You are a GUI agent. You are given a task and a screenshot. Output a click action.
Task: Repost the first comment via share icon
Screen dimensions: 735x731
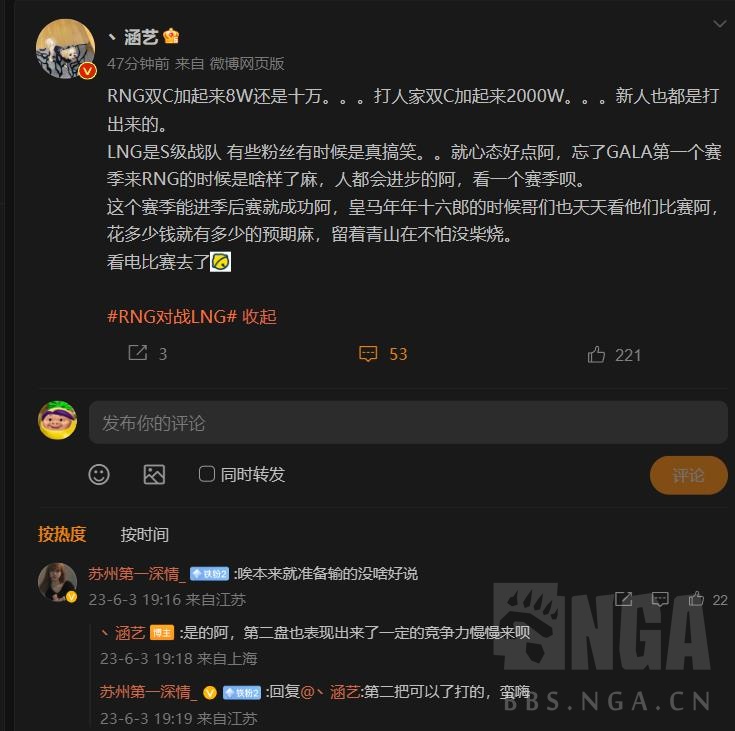[623, 599]
